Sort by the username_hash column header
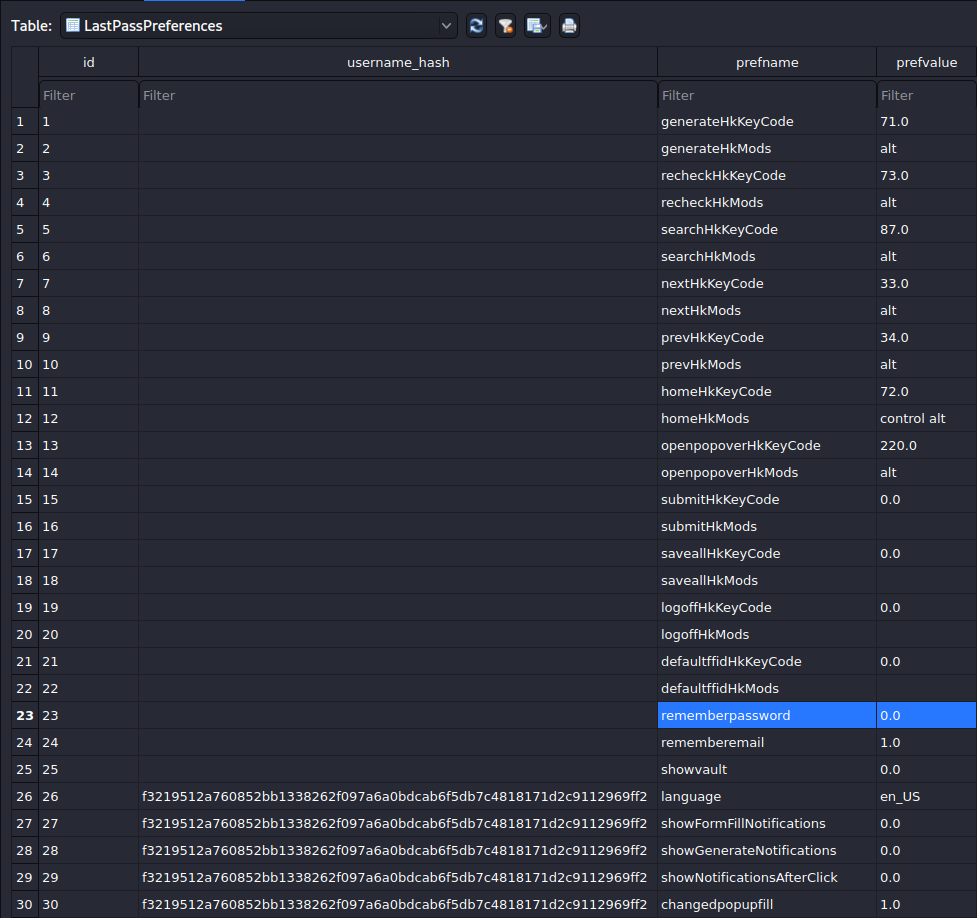This screenshot has width=977, height=918. click(397, 61)
